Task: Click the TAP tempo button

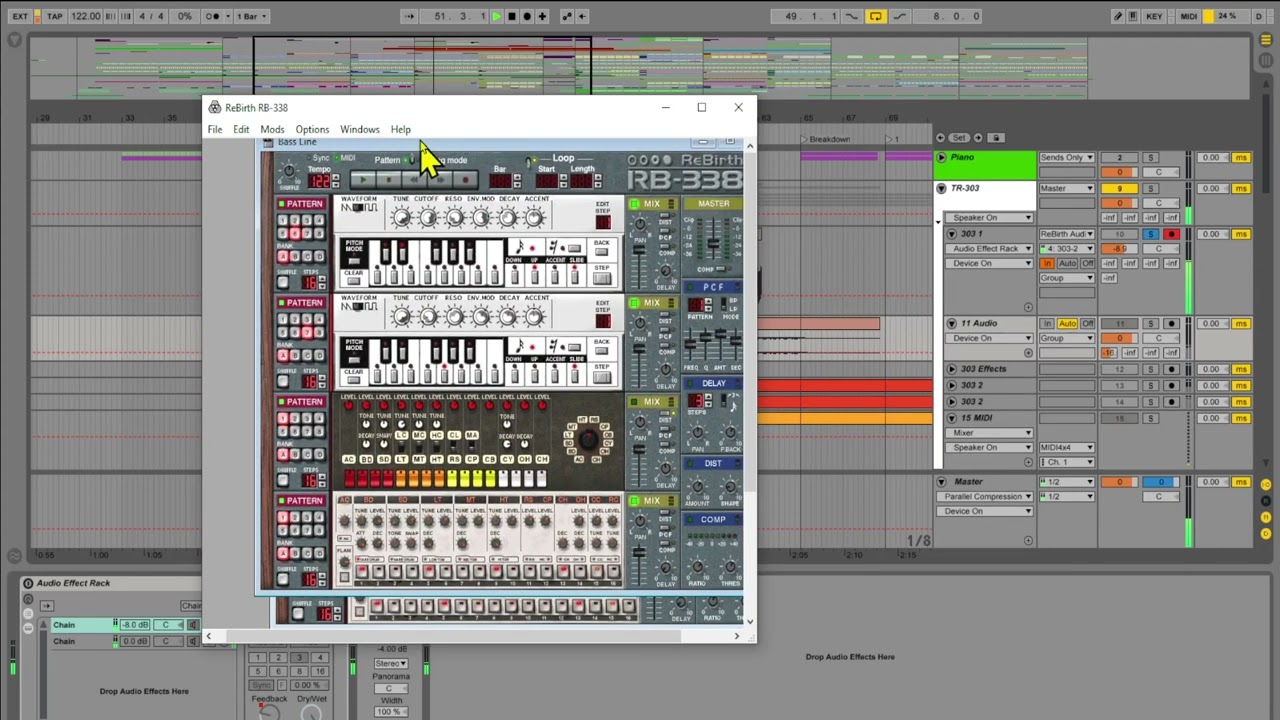Action: pos(54,16)
